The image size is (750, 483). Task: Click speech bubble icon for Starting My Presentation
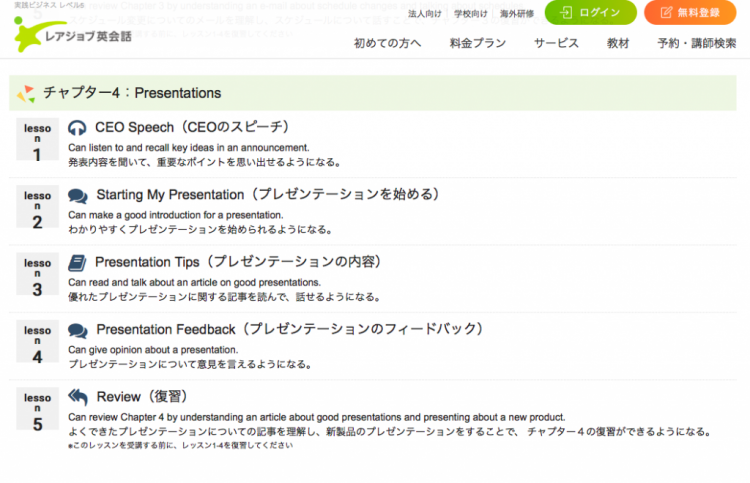(x=78, y=196)
